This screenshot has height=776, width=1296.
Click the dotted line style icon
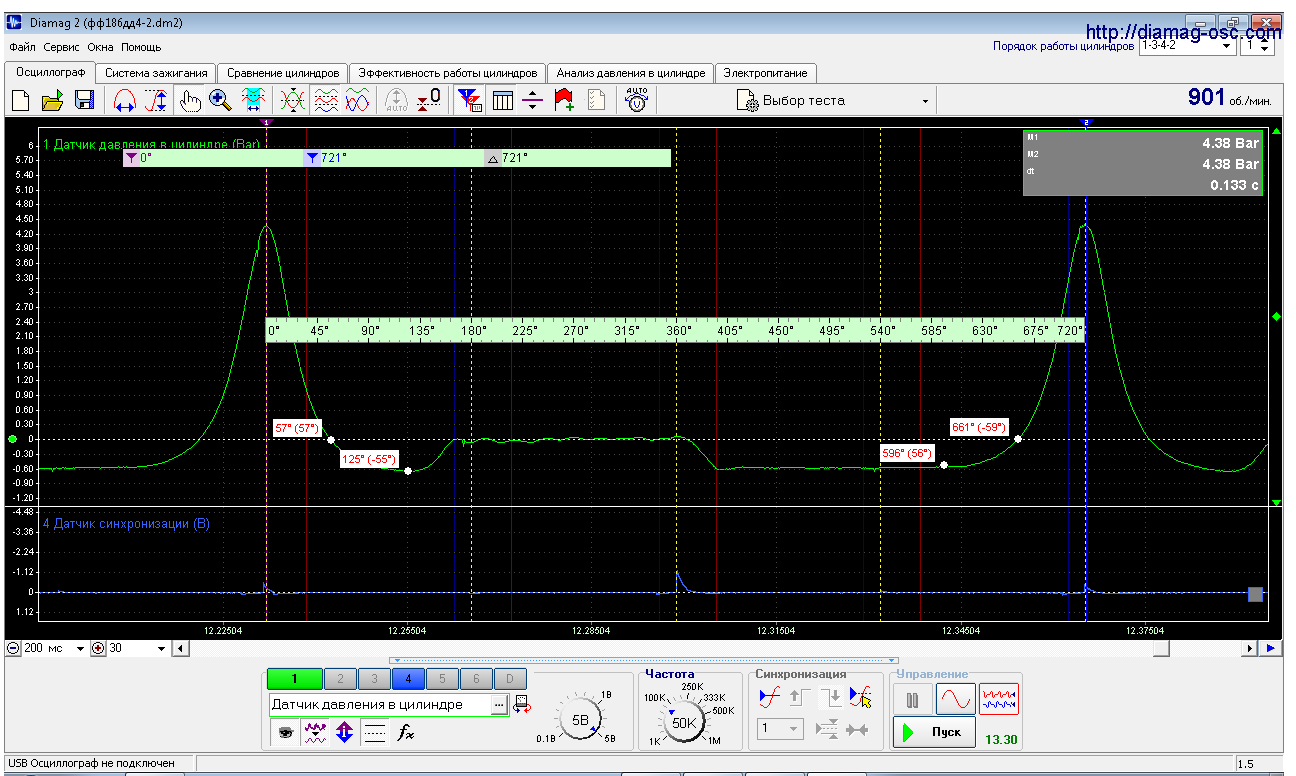click(x=374, y=733)
